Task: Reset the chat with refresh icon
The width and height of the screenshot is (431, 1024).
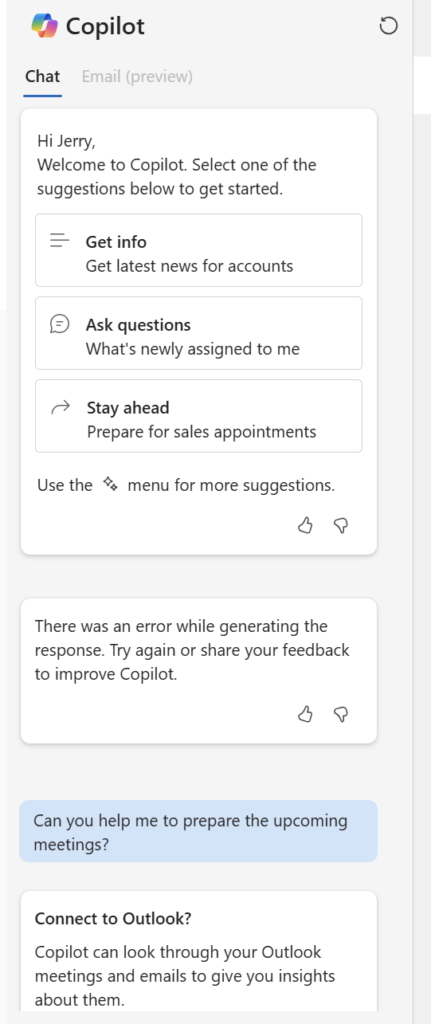Action: coord(389,26)
